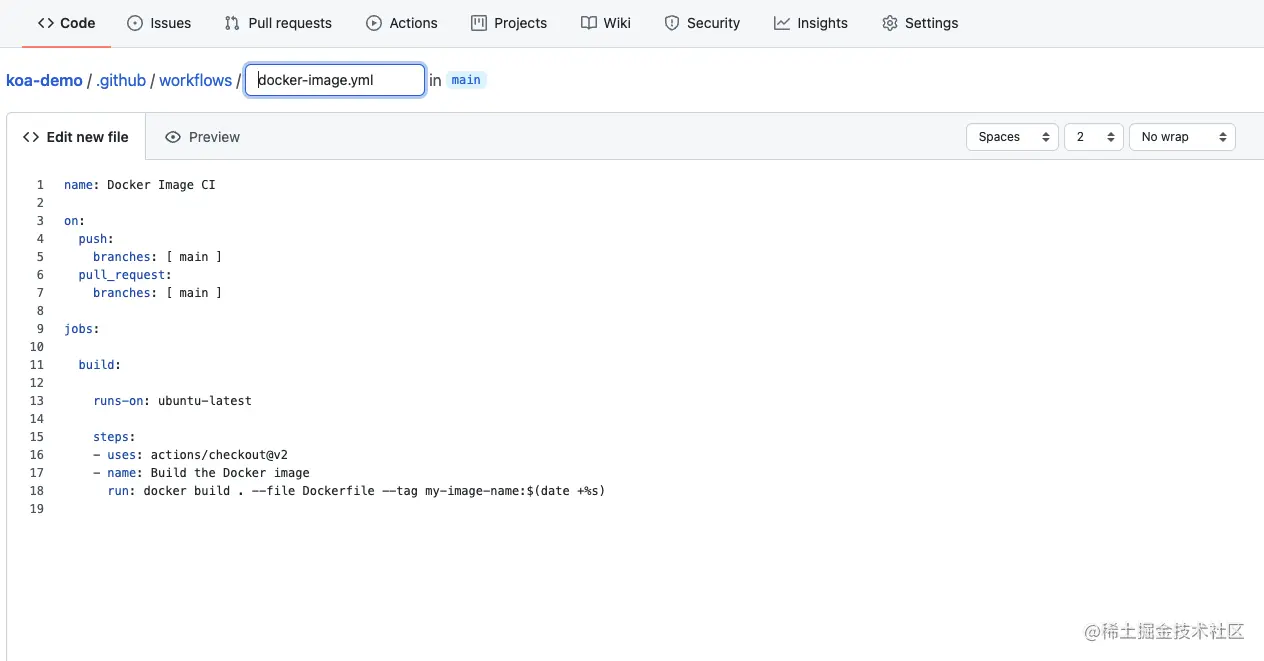Open the Spaces indentation mode dropdown
This screenshot has width=1264, height=661.
[x=1012, y=136]
